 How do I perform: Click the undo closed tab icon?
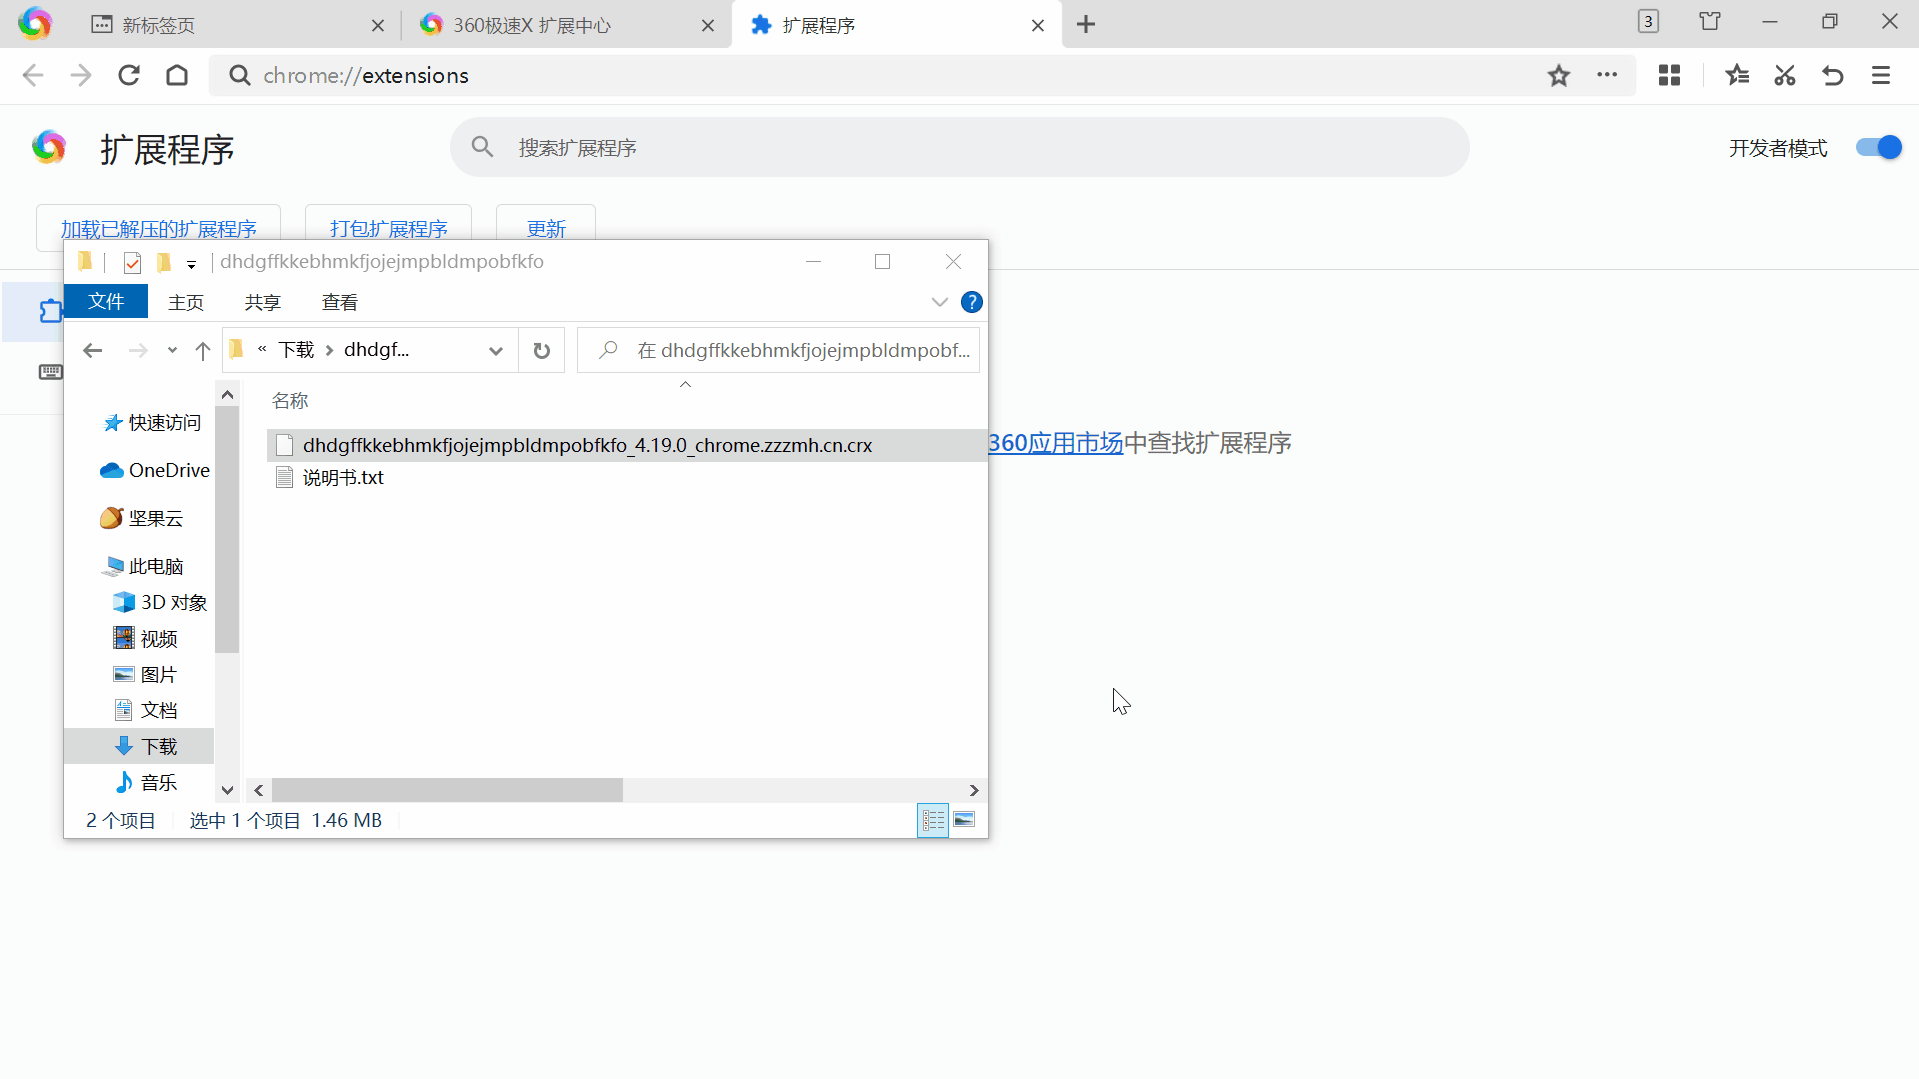[1833, 75]
